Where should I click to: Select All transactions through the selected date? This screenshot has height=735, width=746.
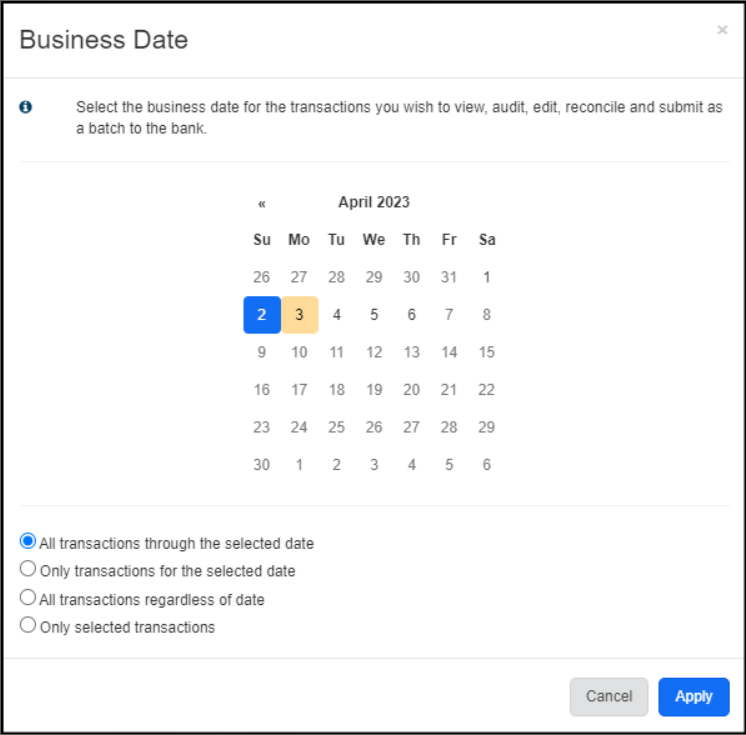coord(28,541)
